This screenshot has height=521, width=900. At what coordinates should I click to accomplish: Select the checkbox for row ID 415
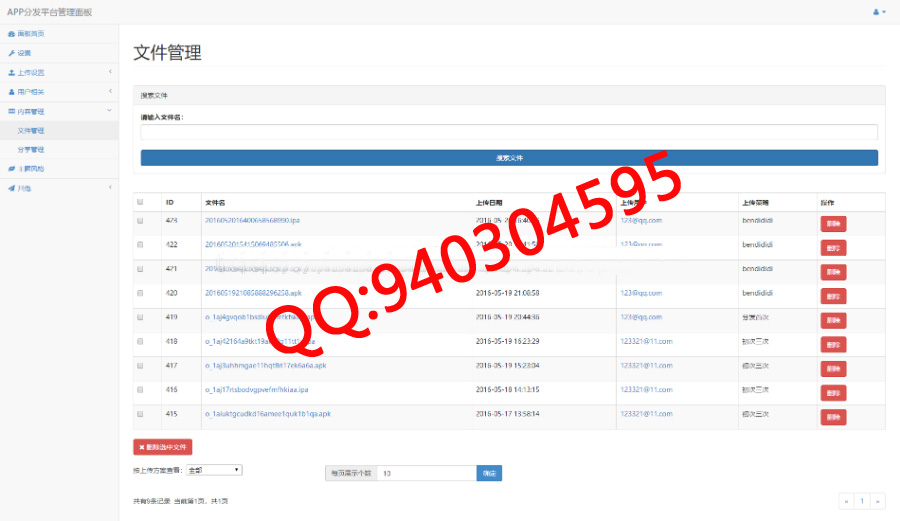coord(140,414)
